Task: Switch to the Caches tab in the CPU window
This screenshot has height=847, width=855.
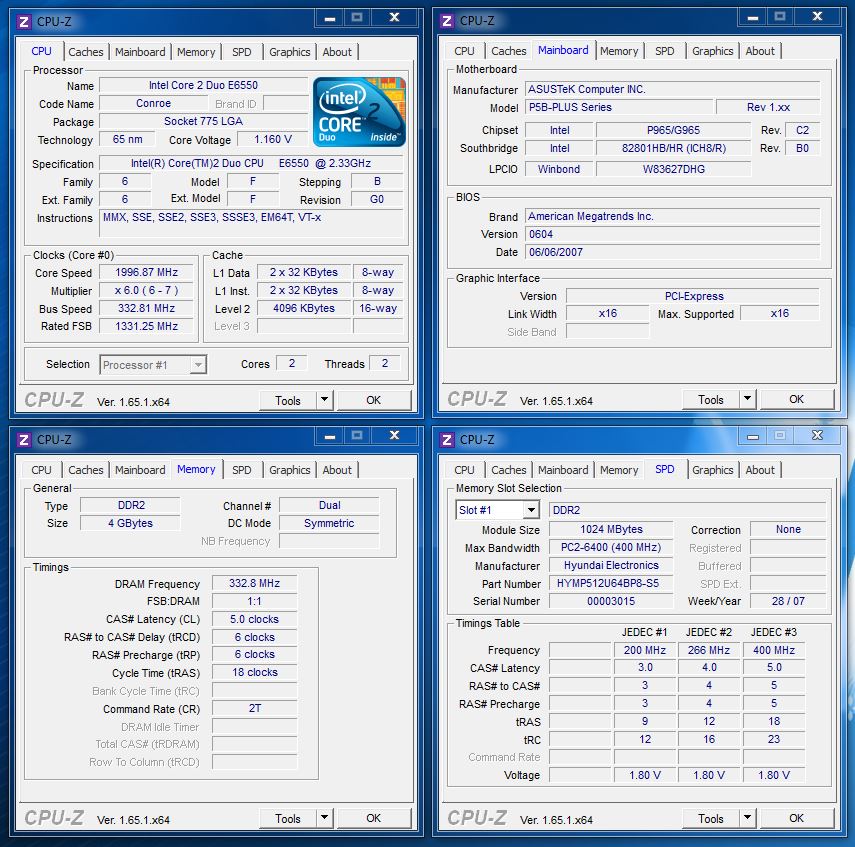Action: point(86,52)
